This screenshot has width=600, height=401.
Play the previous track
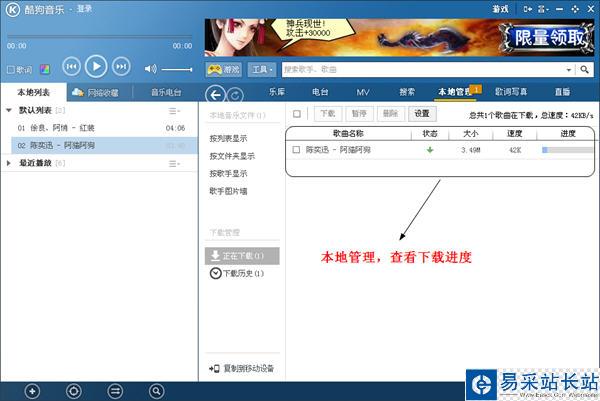(x=71, y=67)
